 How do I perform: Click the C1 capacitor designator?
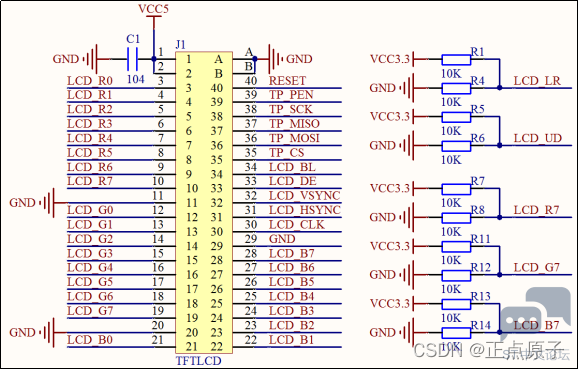point(133,39)
